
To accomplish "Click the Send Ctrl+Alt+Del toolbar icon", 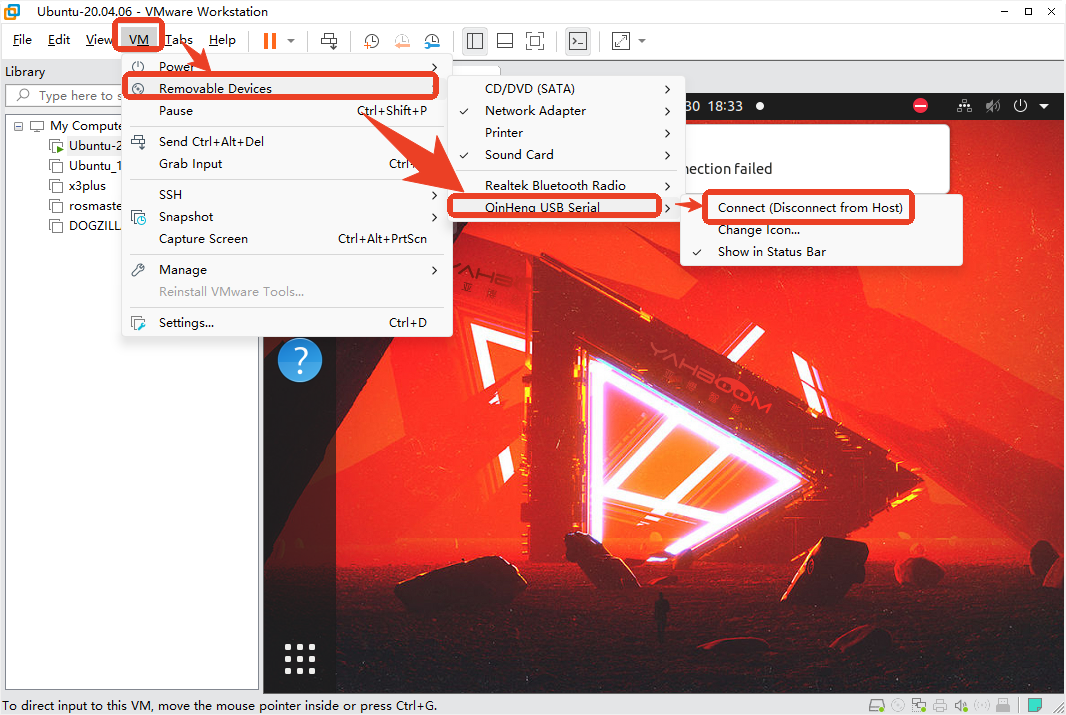I will pos(329,41).
